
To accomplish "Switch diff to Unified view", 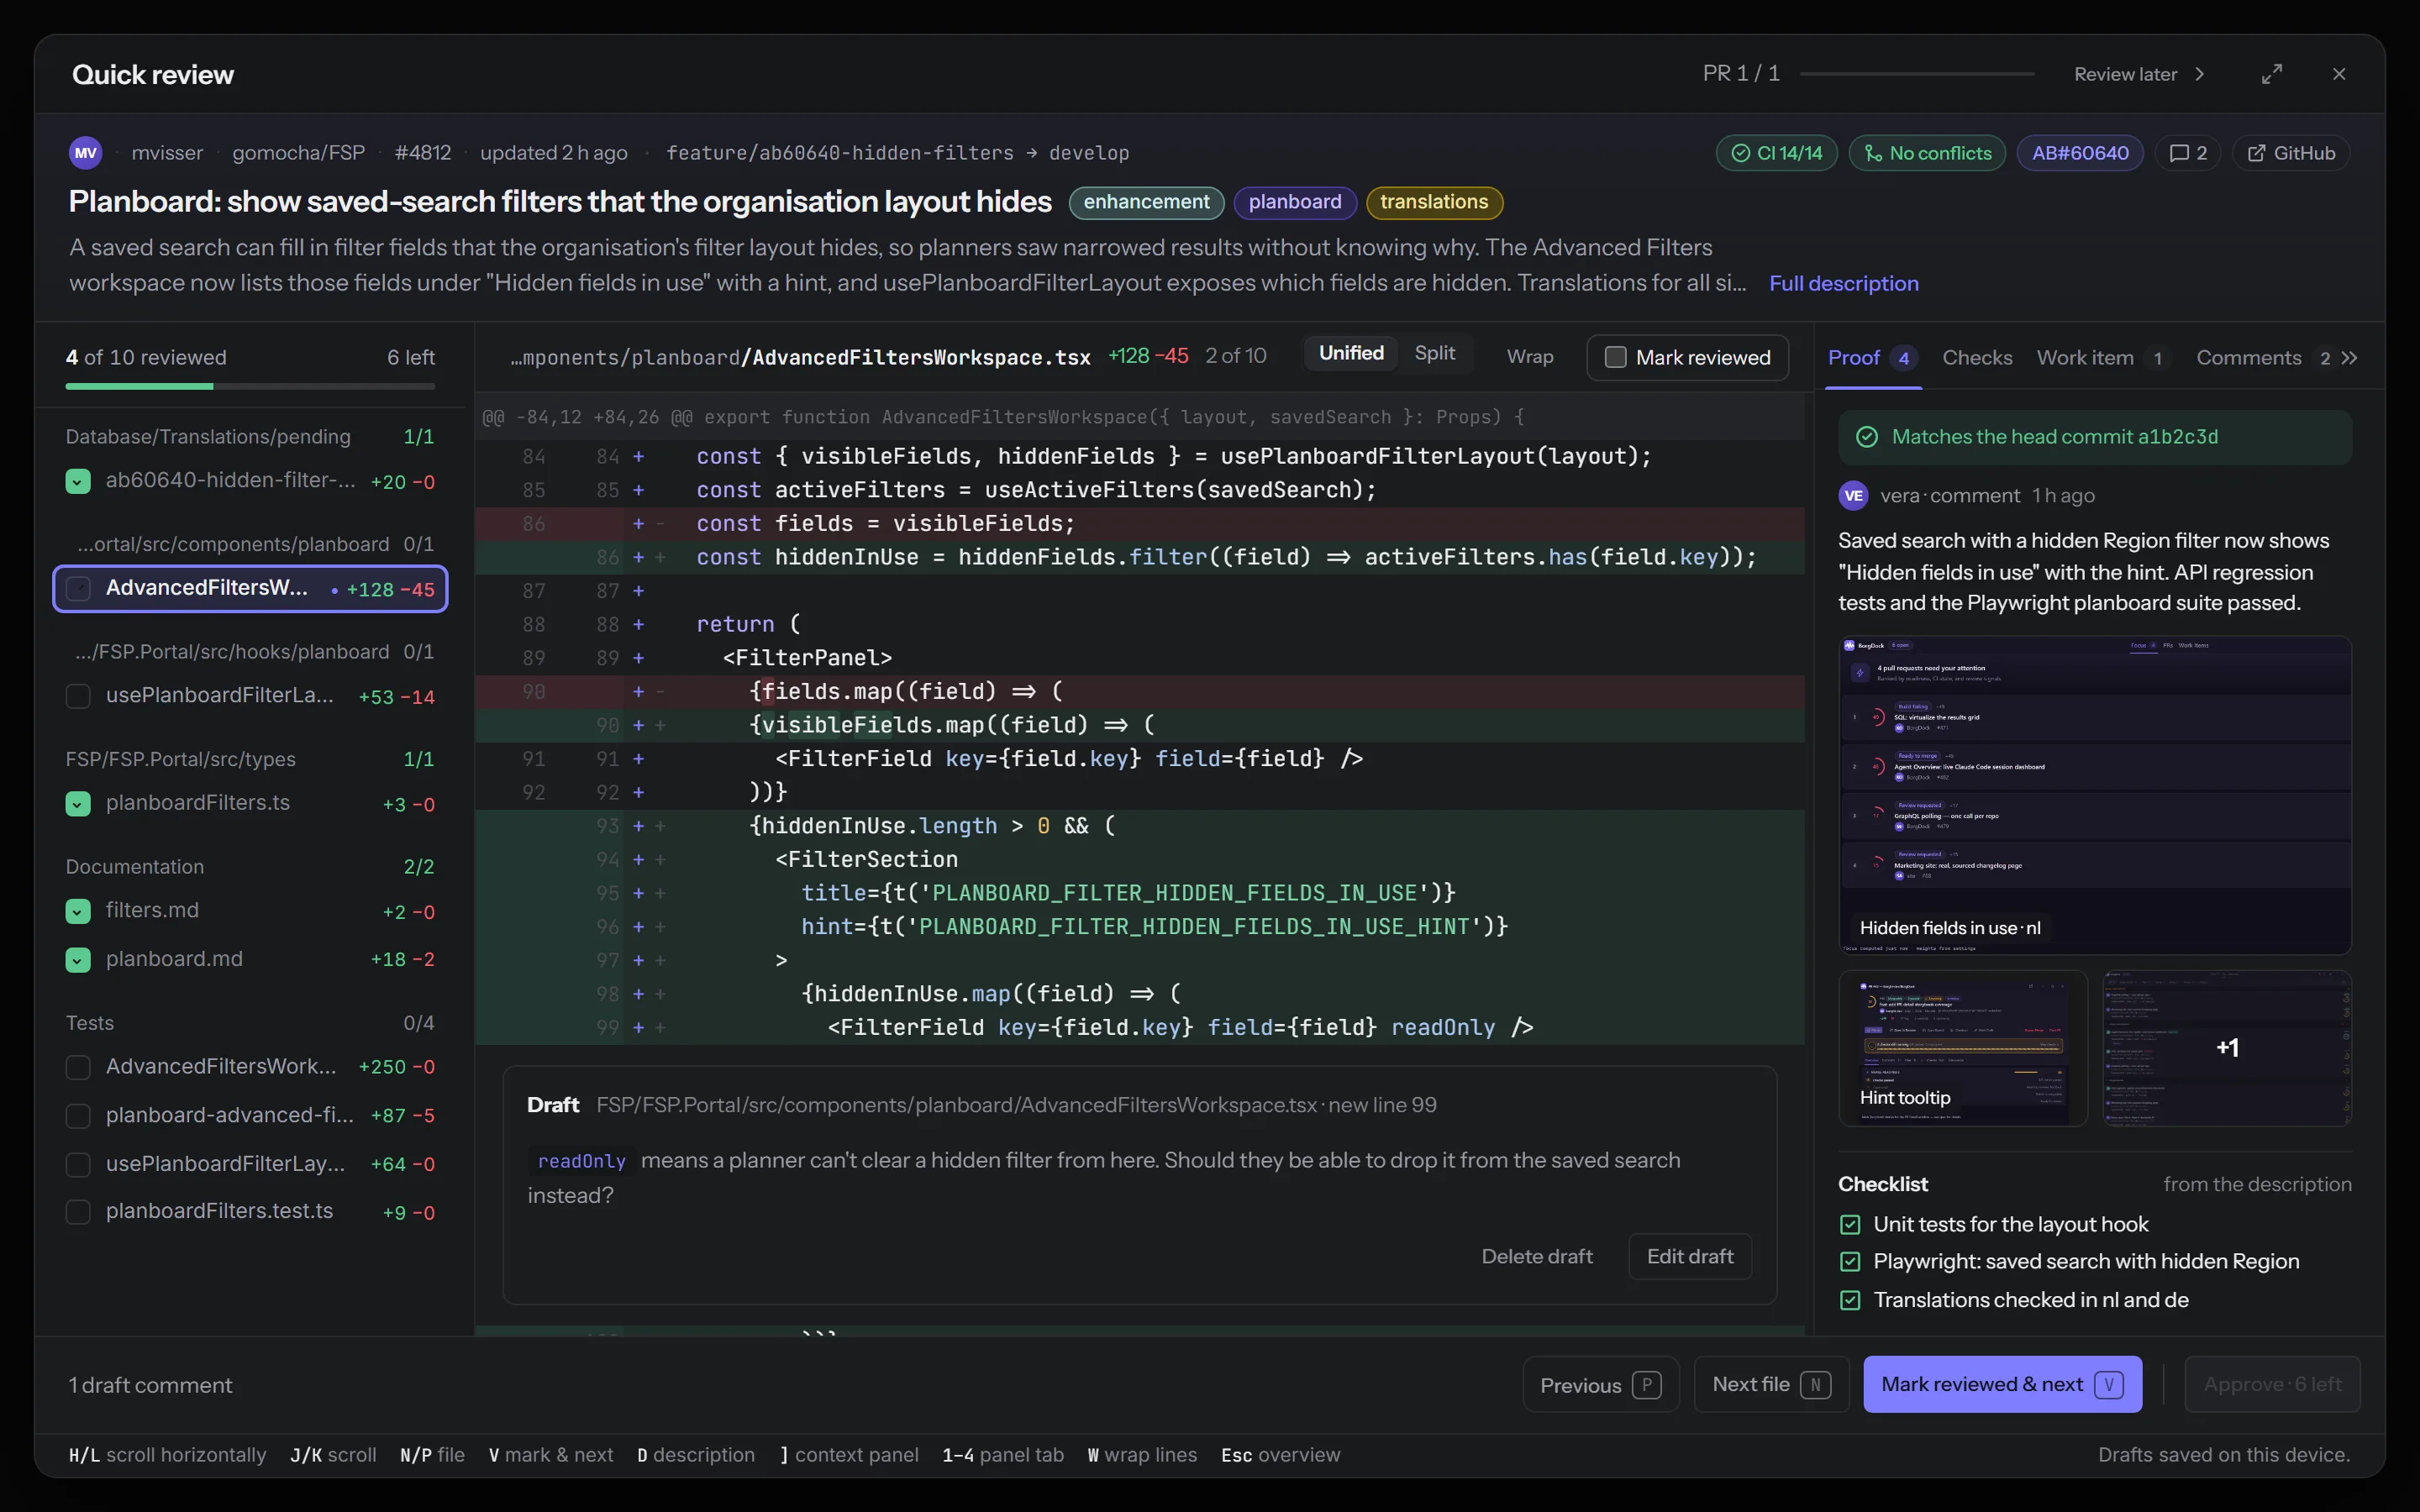I will 1351,353.
